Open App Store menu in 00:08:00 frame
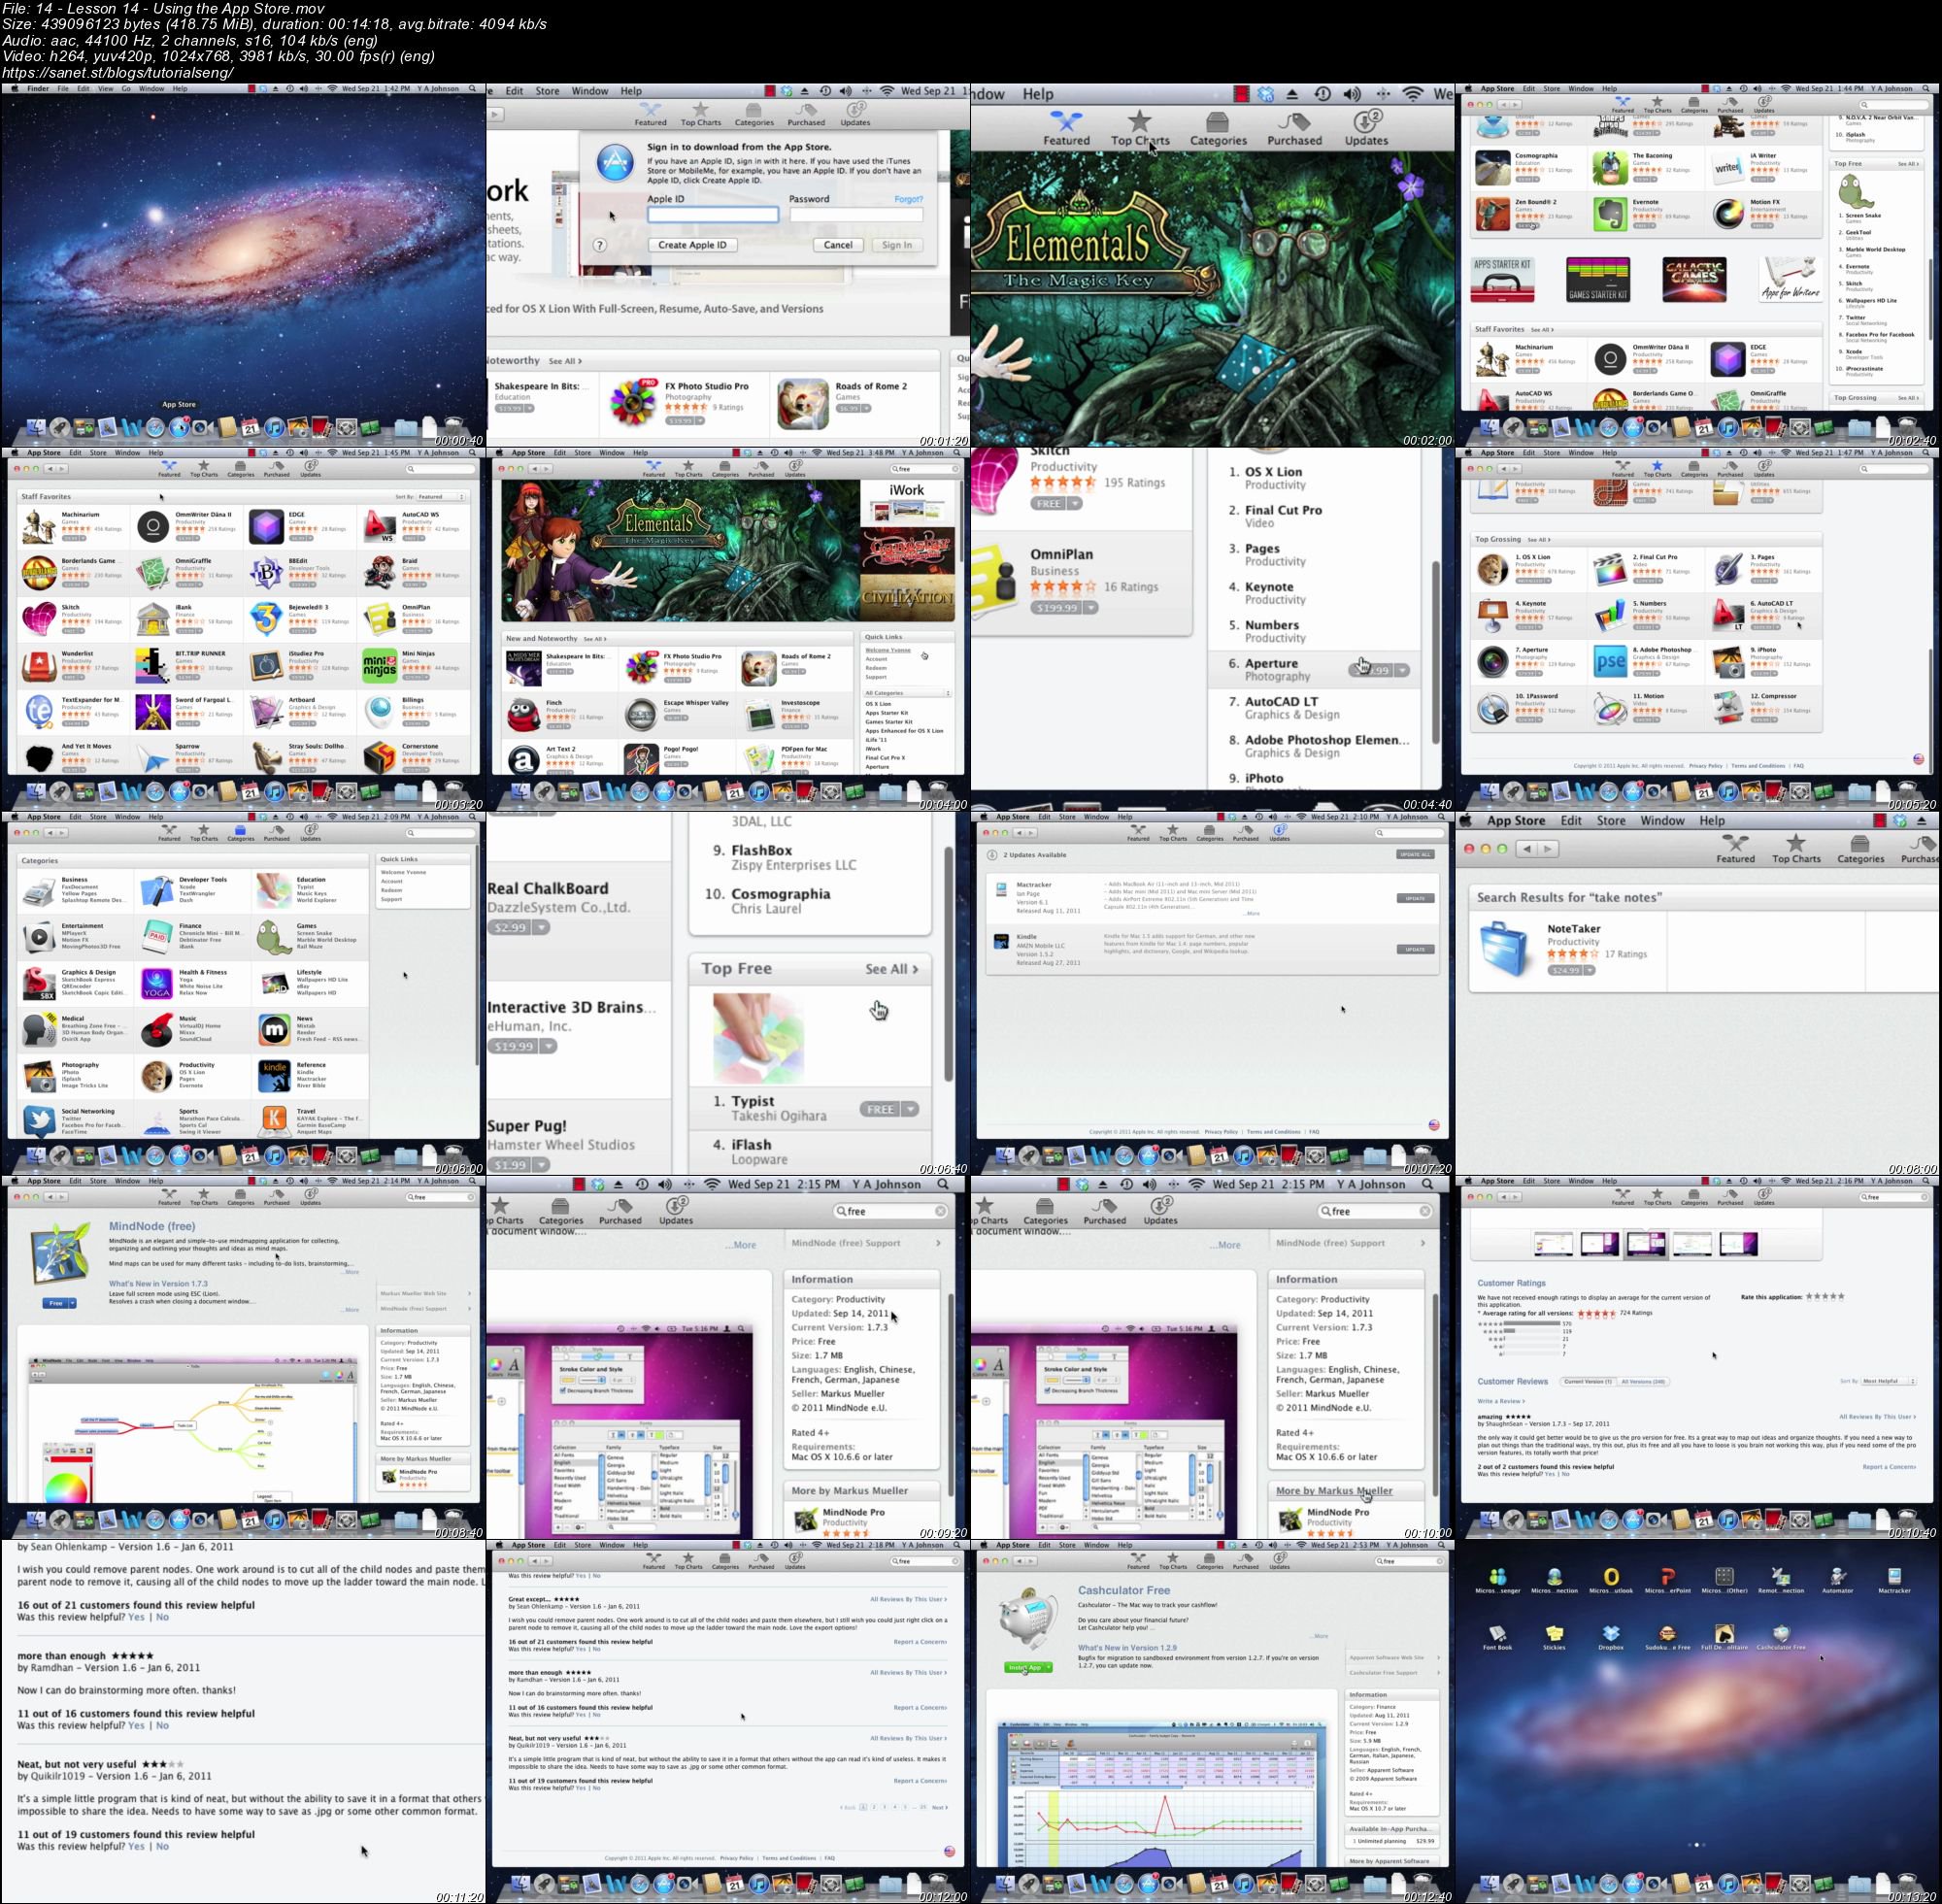Image resolution: width=1942 pixels, height=1904 pixels. [1516, 821]
